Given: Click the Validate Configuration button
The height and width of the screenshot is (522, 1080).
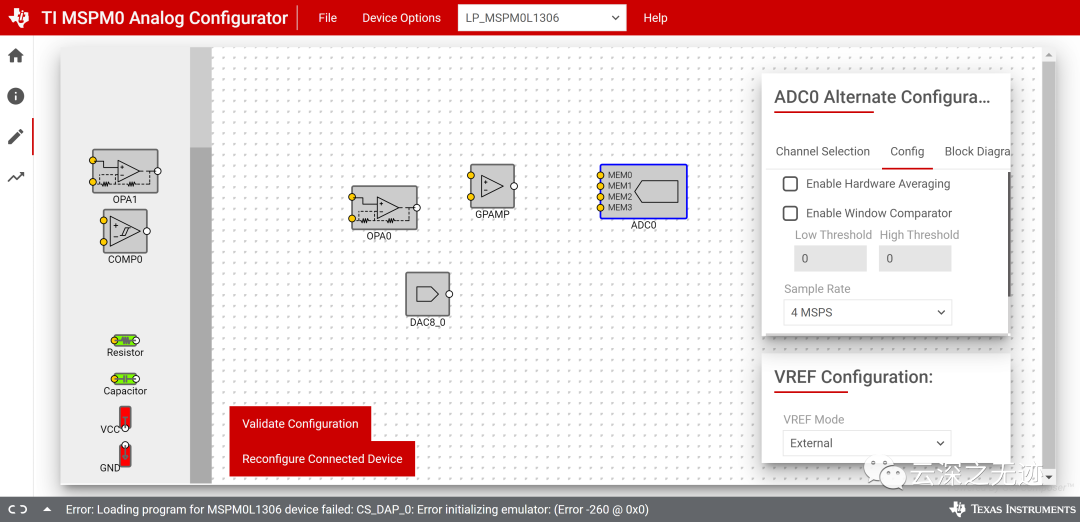Looking at the screenshot, I should tap(300, 424).
